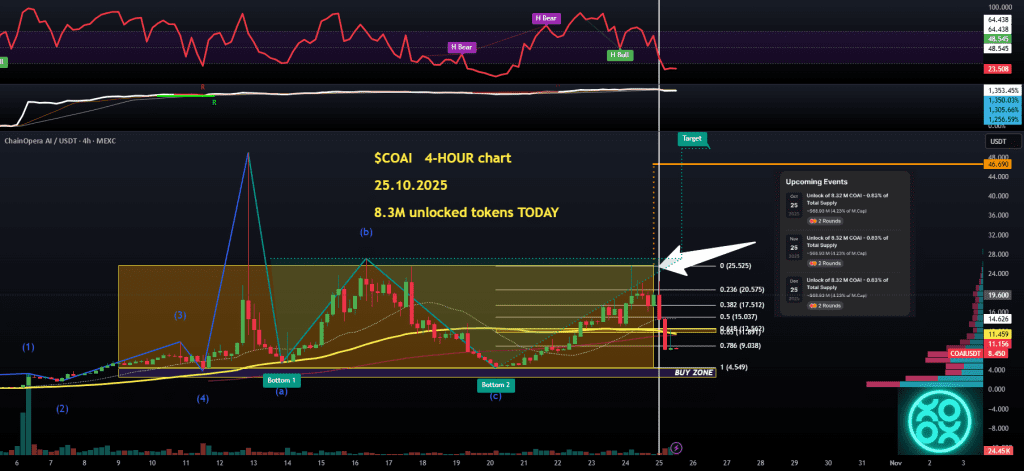This screenshot has height=471, width=1024.
Task: Click the green Target label flag
Action: click(692, 138)
